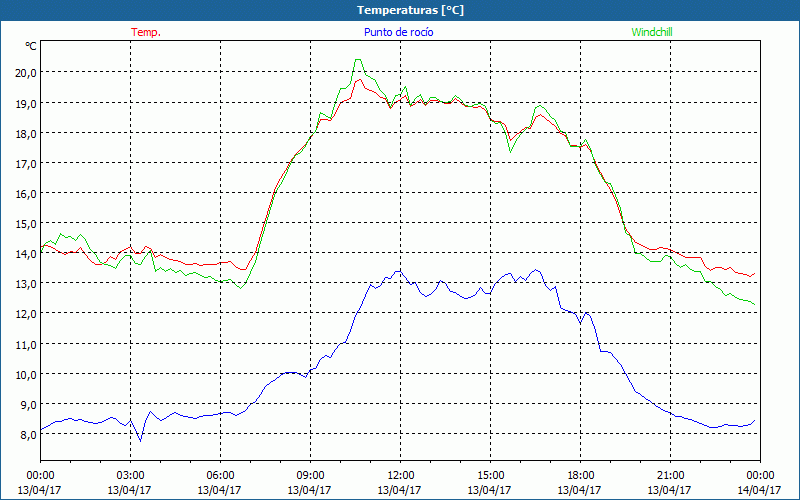Click the 03:00 time axis label
Viewport: 800px width, 500px height.
[130, 476]
